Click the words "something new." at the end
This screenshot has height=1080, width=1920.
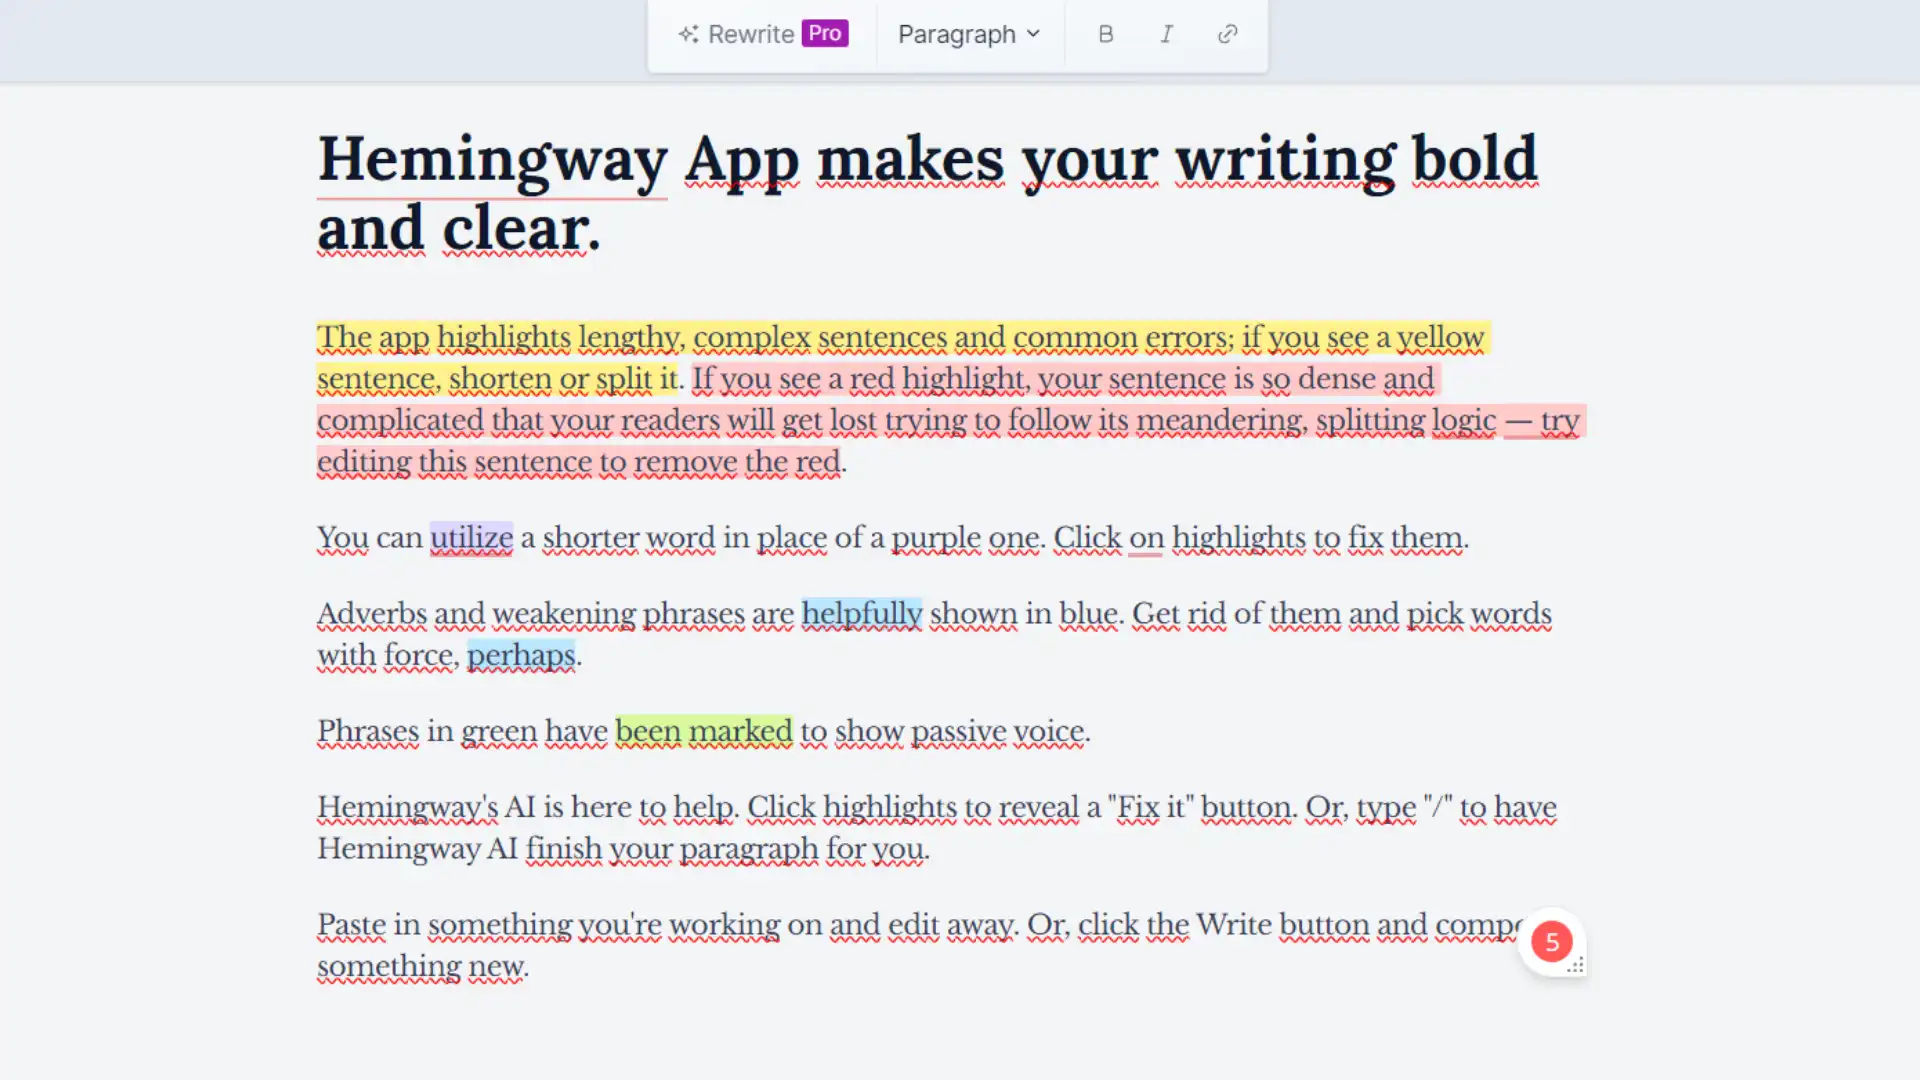[422, 967]
